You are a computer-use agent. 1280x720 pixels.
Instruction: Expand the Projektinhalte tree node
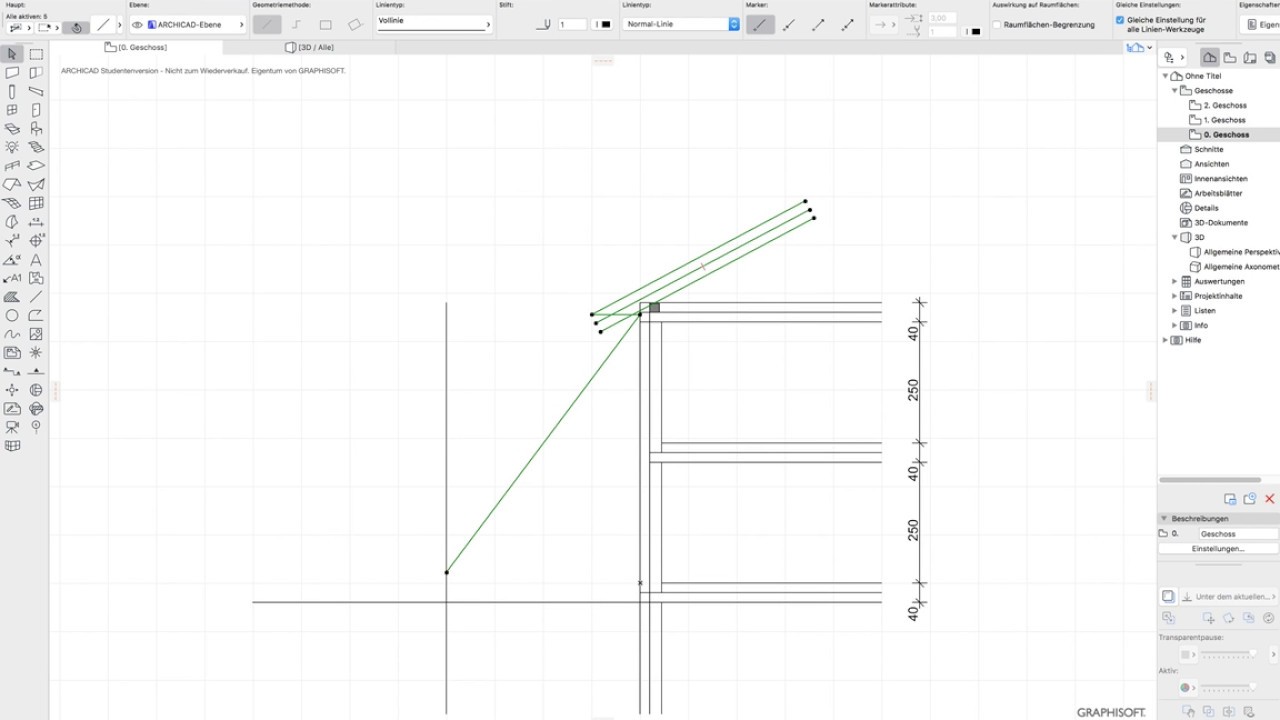[1175, 296]
